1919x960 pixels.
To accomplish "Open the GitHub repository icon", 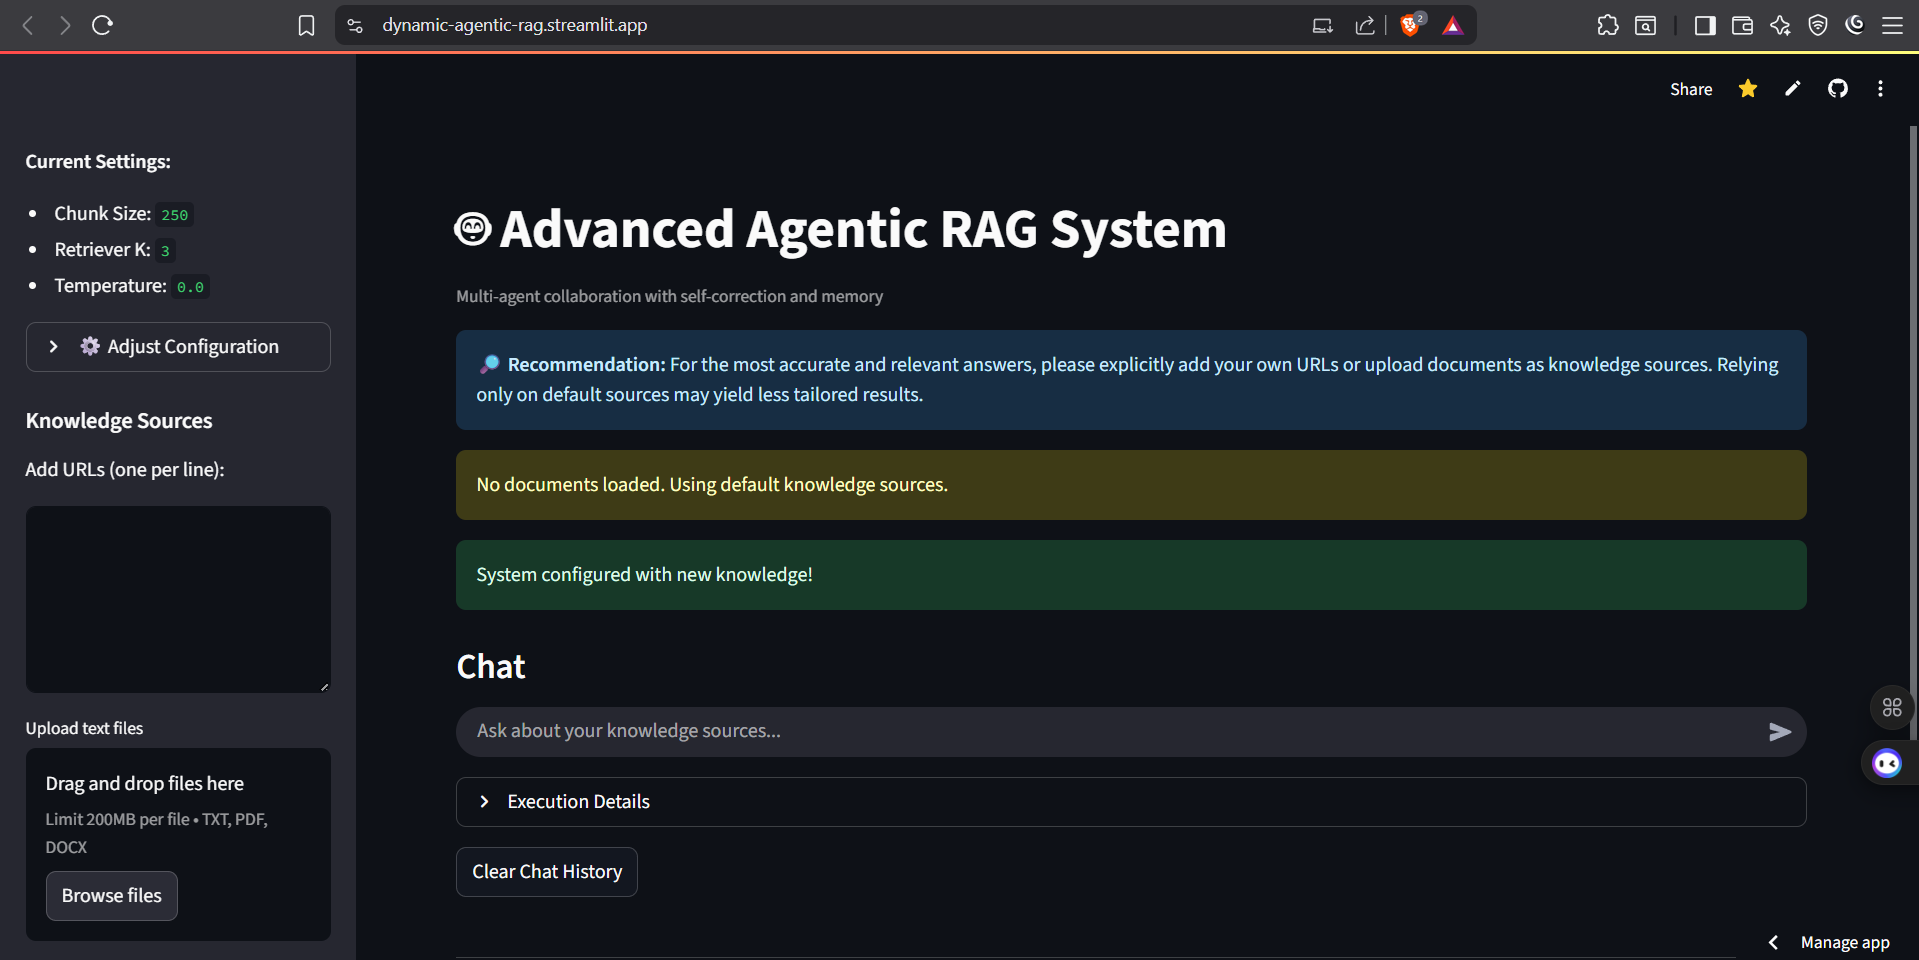I will coord(1838,89).
